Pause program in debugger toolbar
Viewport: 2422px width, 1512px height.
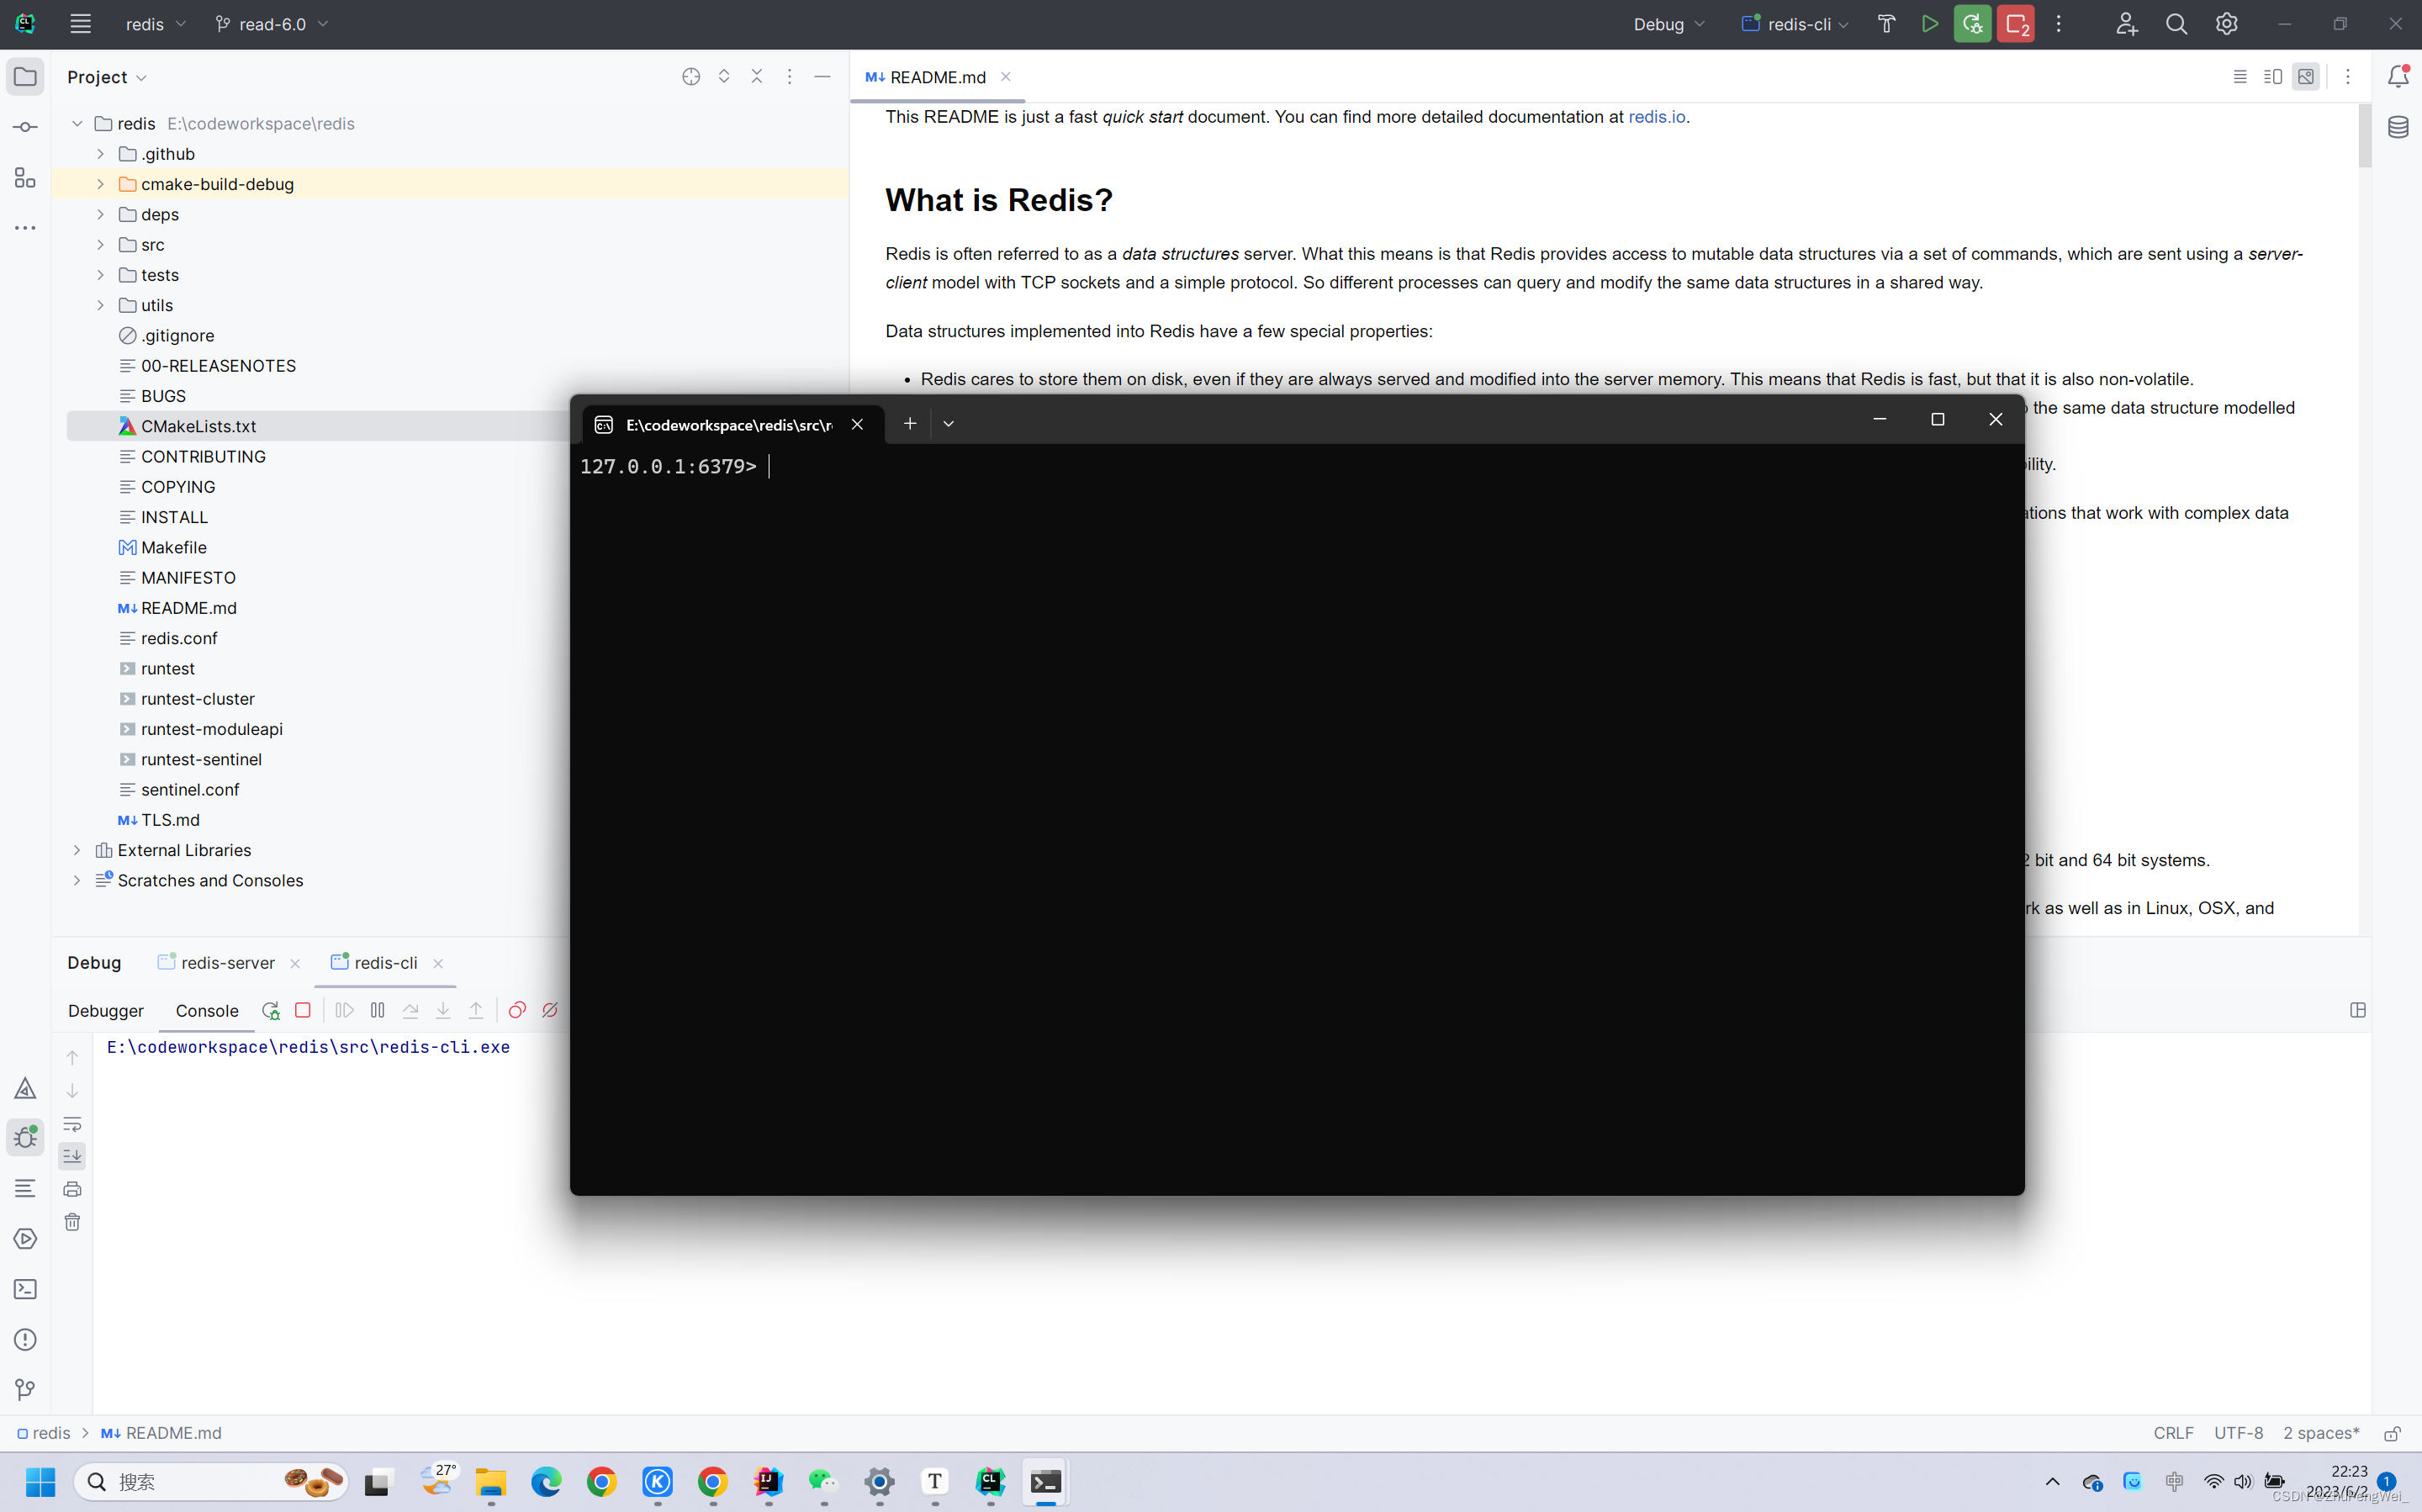[x=377, y=1010]
